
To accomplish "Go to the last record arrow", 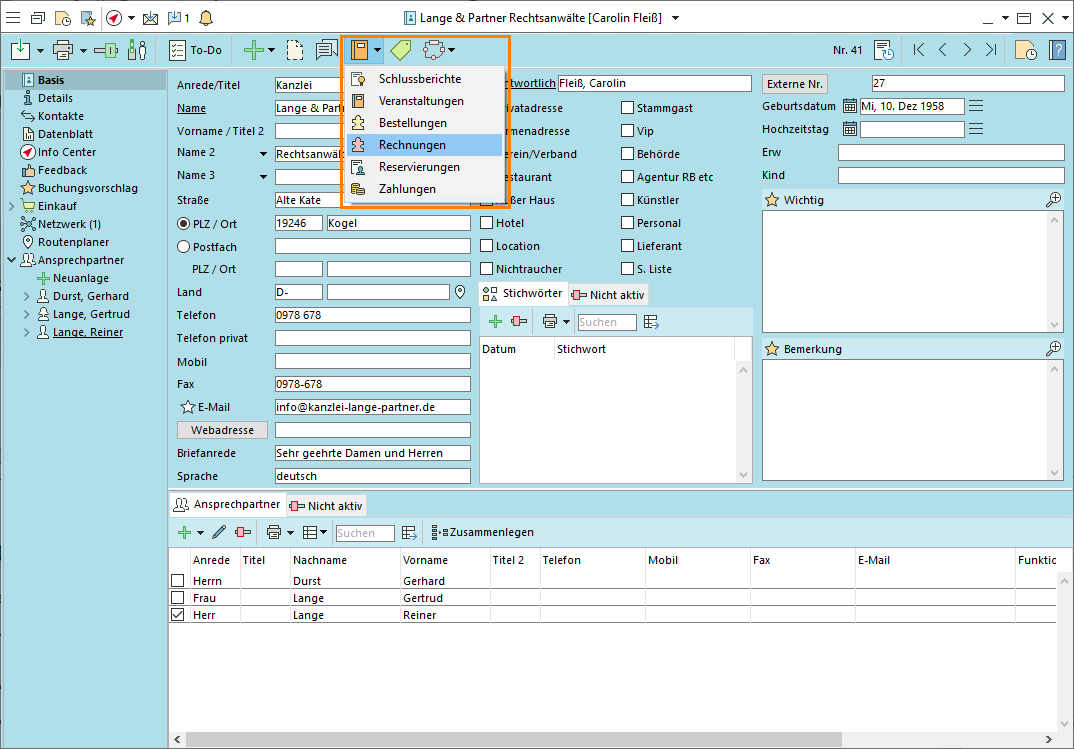I will pos(990,49).
